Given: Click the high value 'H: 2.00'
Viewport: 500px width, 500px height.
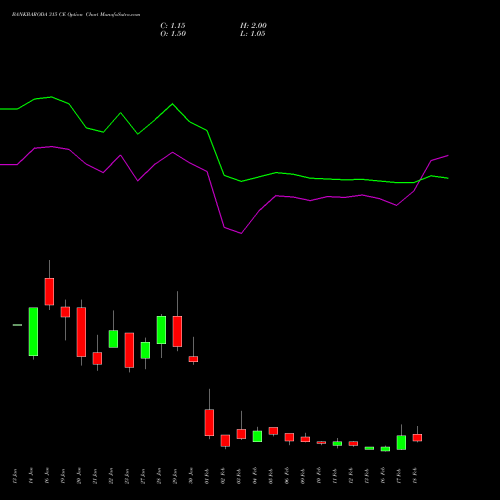Looking at the screenshot, I should [253, 26].
